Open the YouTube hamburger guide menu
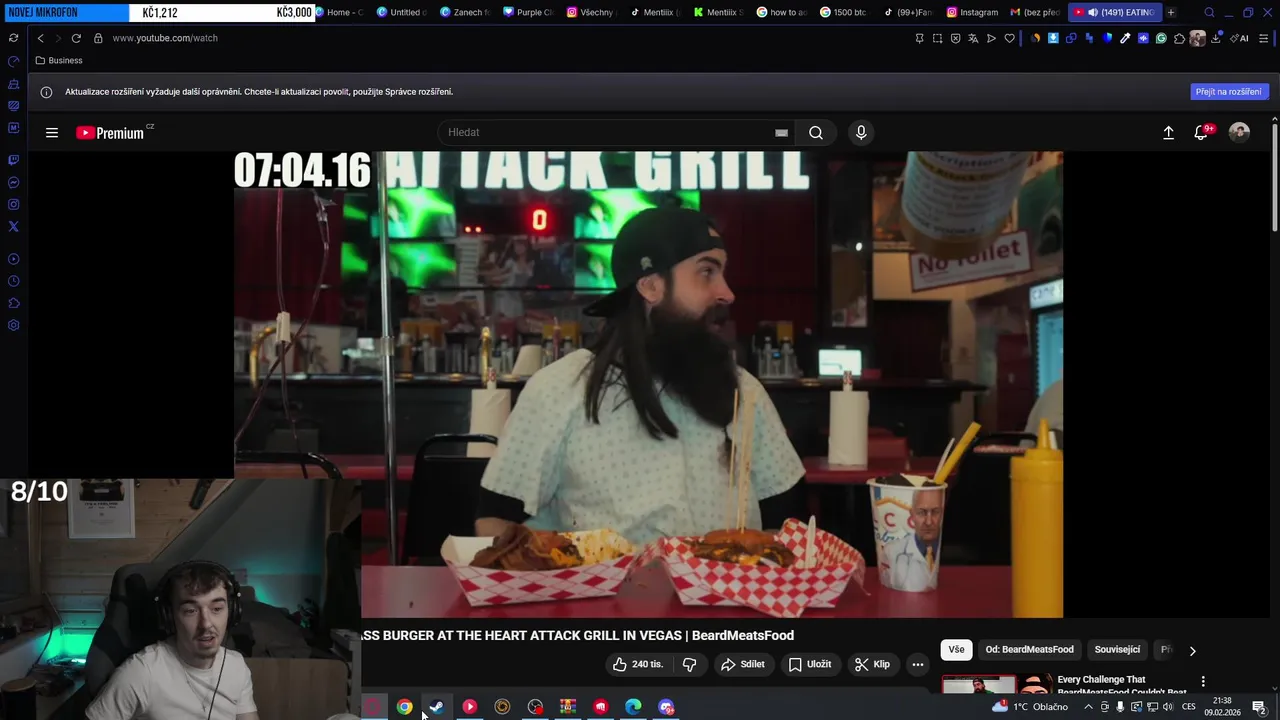Viewport: 1280px width, 720px height. 52,133
